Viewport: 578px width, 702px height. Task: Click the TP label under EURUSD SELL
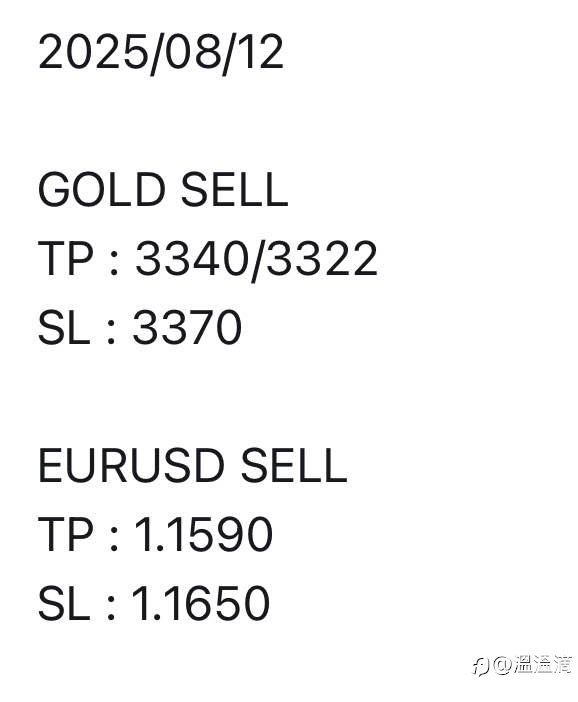[65, 534]
